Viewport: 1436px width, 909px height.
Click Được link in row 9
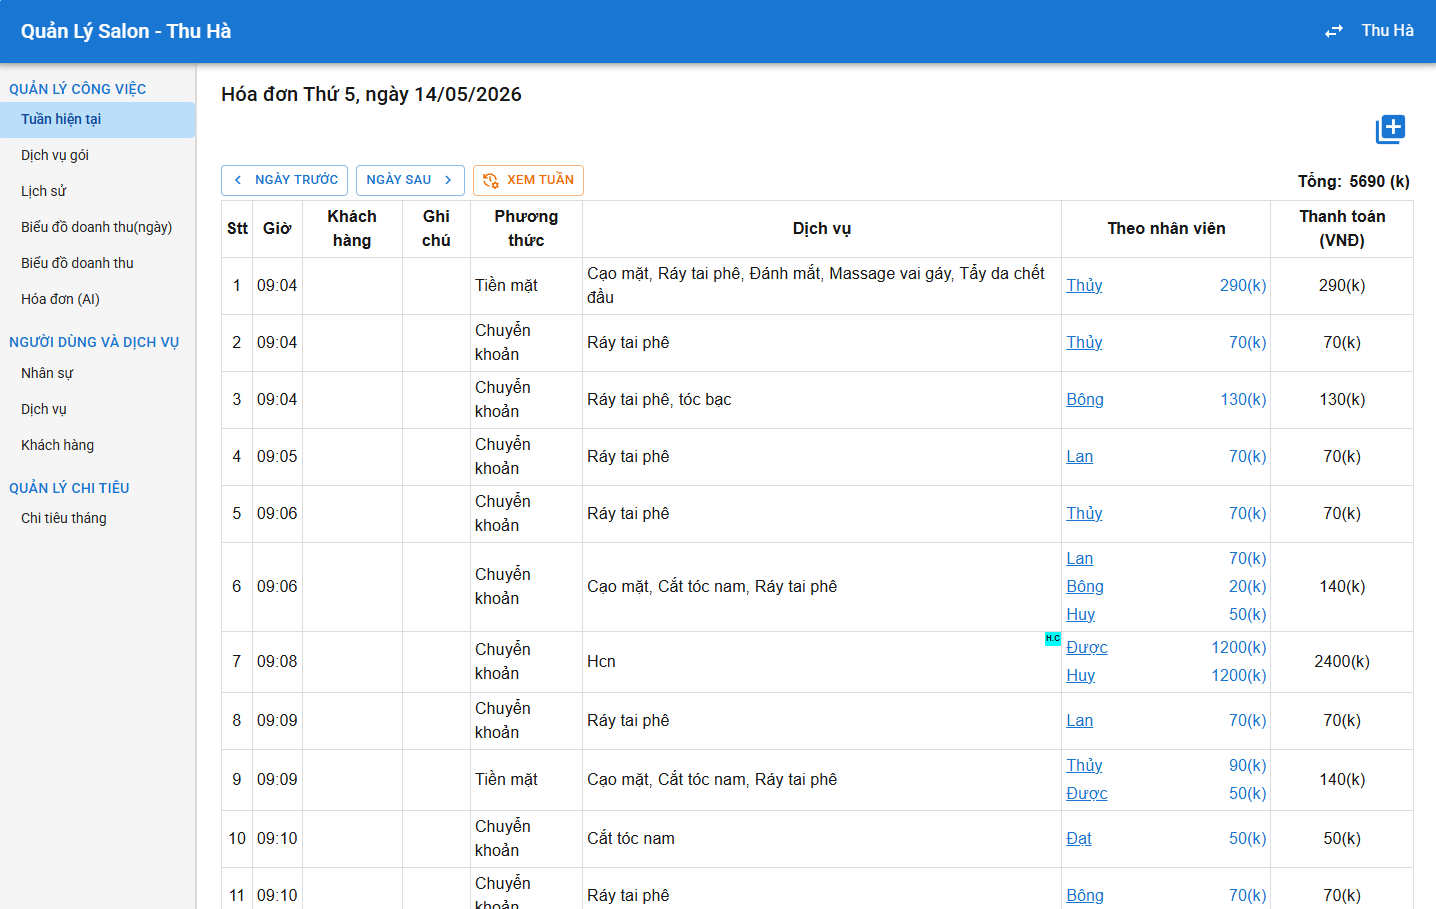coord(1086,793)
